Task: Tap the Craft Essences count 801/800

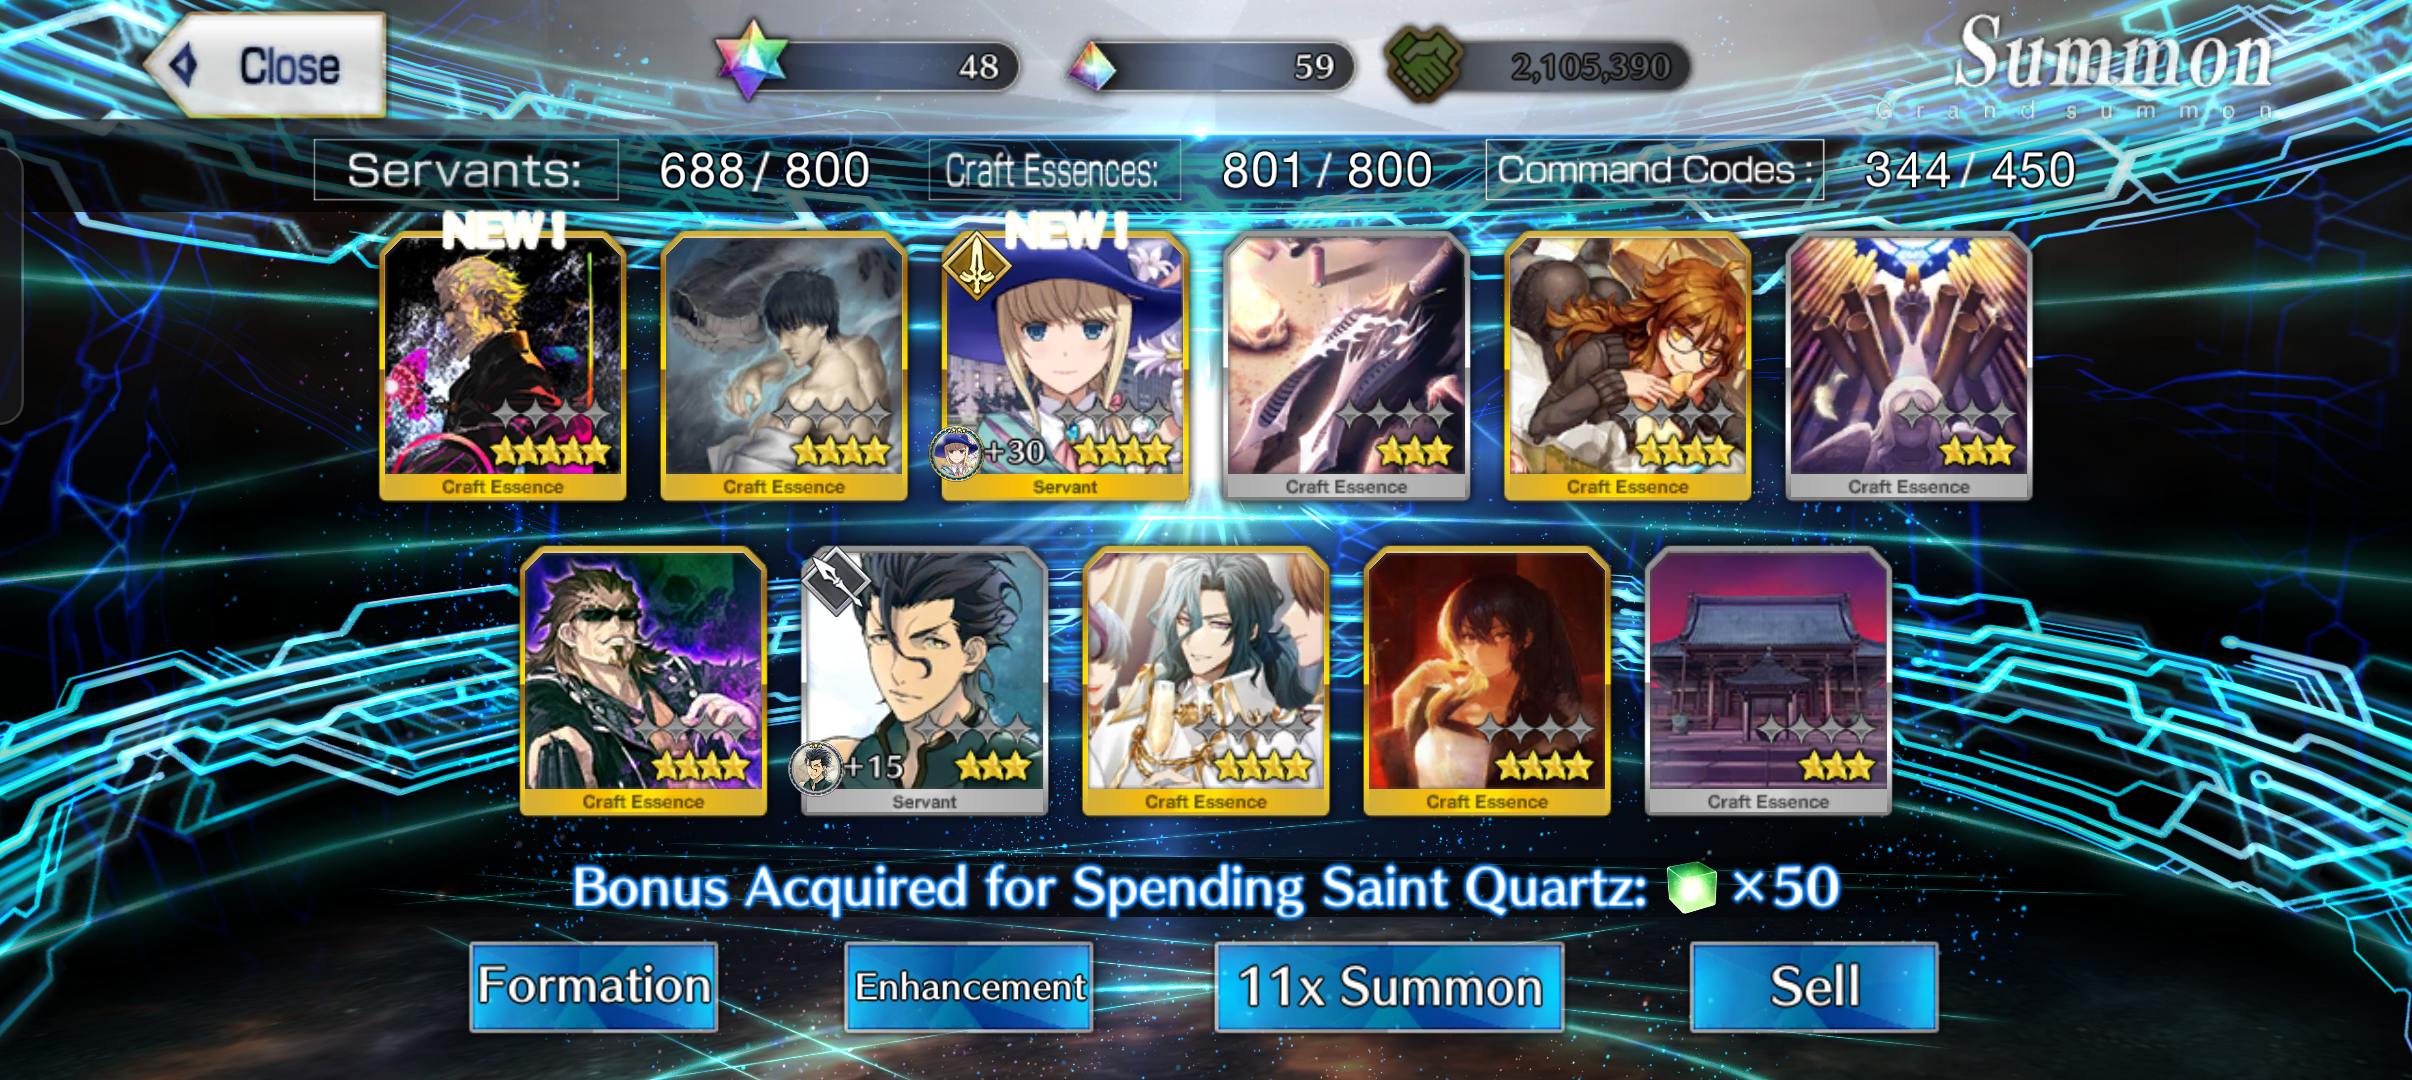Action: tap(1327, 170)
